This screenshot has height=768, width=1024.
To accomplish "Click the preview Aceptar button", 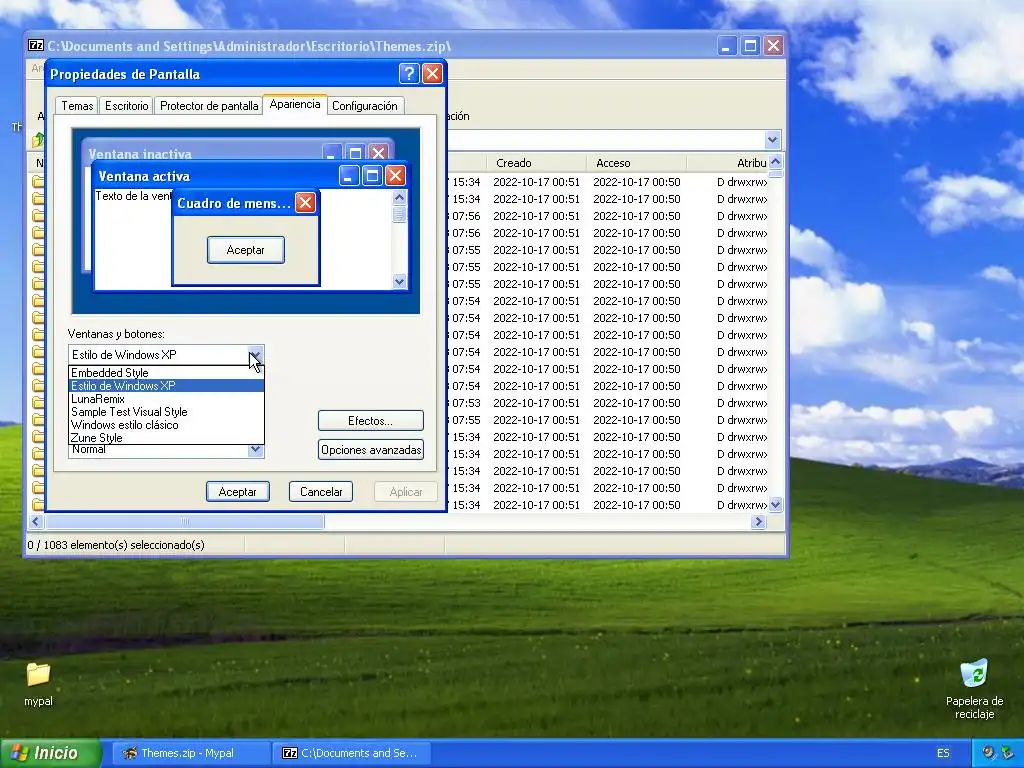I will coord(246,249).
